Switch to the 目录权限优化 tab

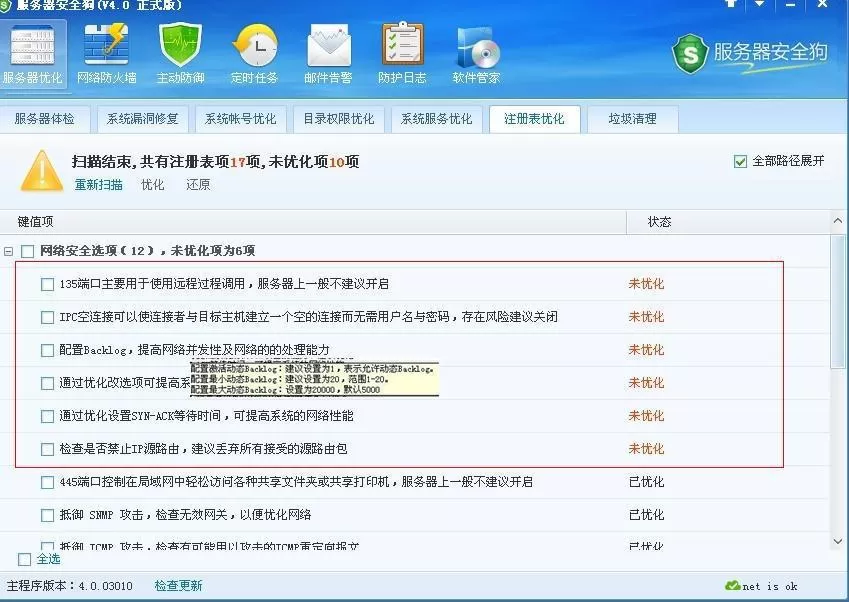tap(338, 119)
